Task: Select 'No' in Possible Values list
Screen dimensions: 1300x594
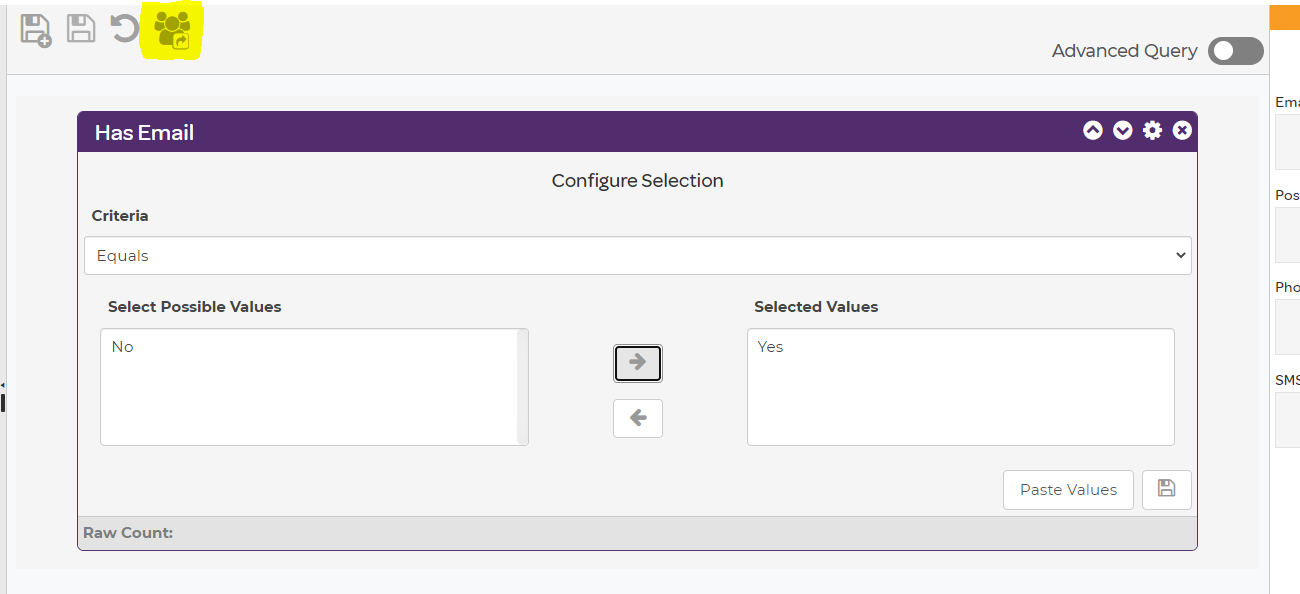Action: point(123,347)
